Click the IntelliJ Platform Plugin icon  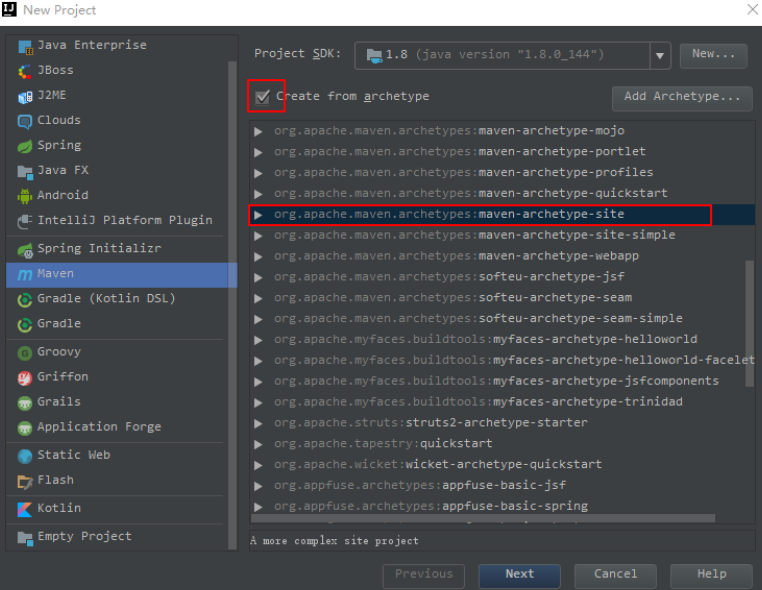(25, 221)
